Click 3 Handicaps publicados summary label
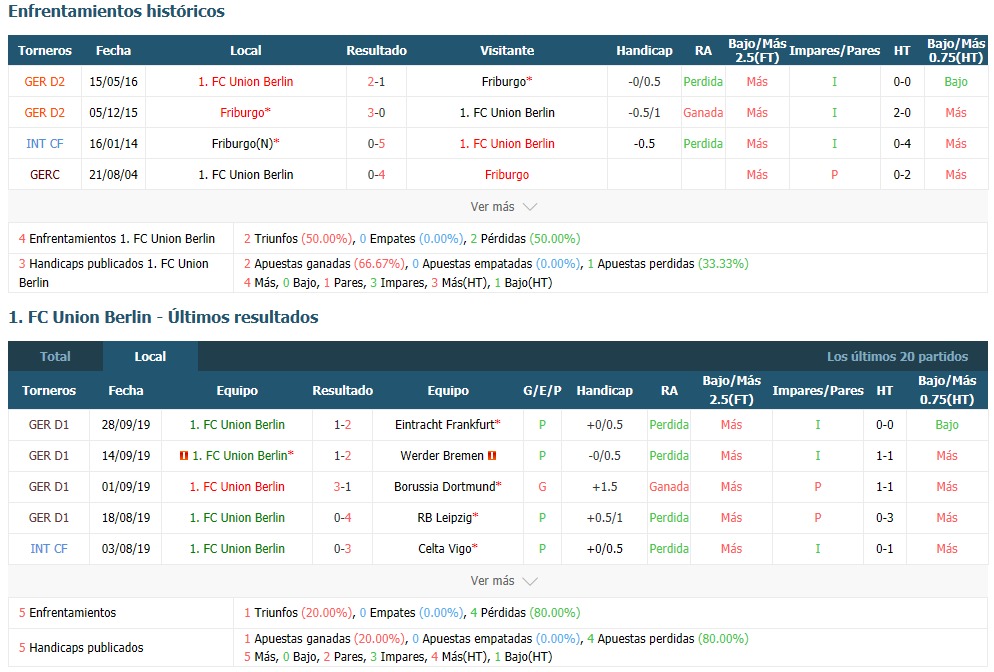This screenshot has width=994, height=672. point(113,273)
